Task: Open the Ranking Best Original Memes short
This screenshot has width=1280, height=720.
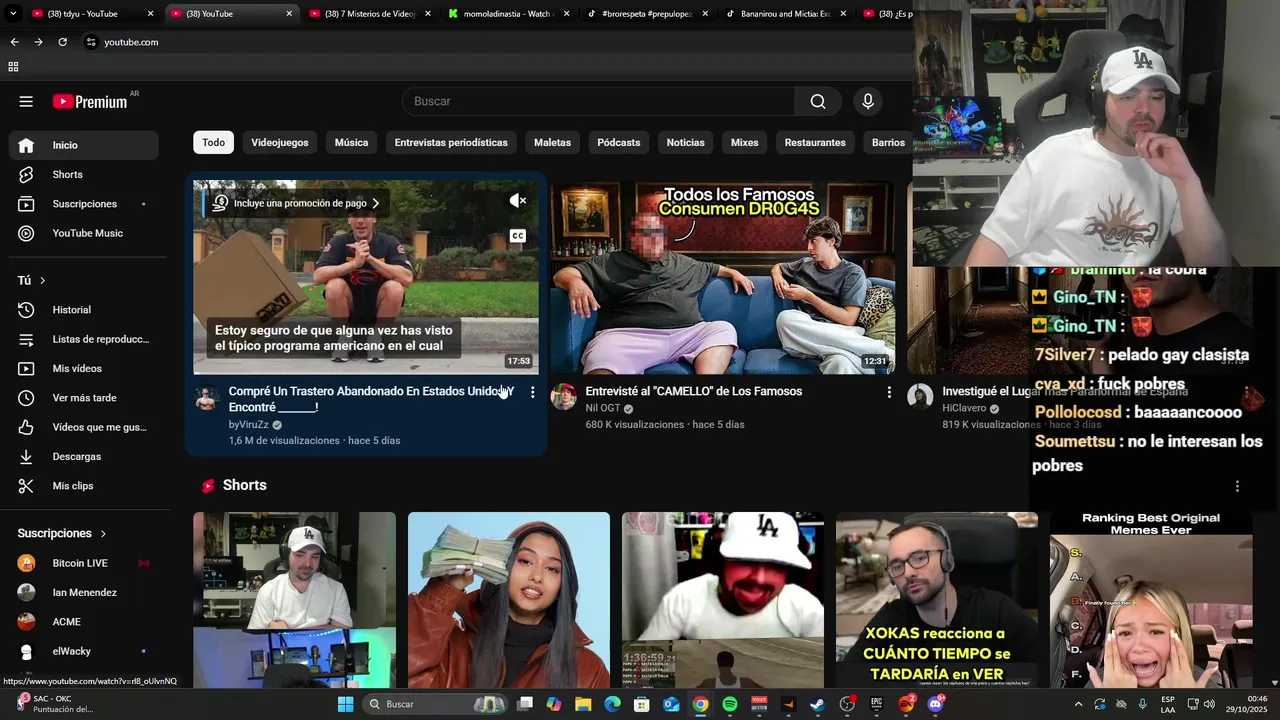Action: tap(1151, 600)
